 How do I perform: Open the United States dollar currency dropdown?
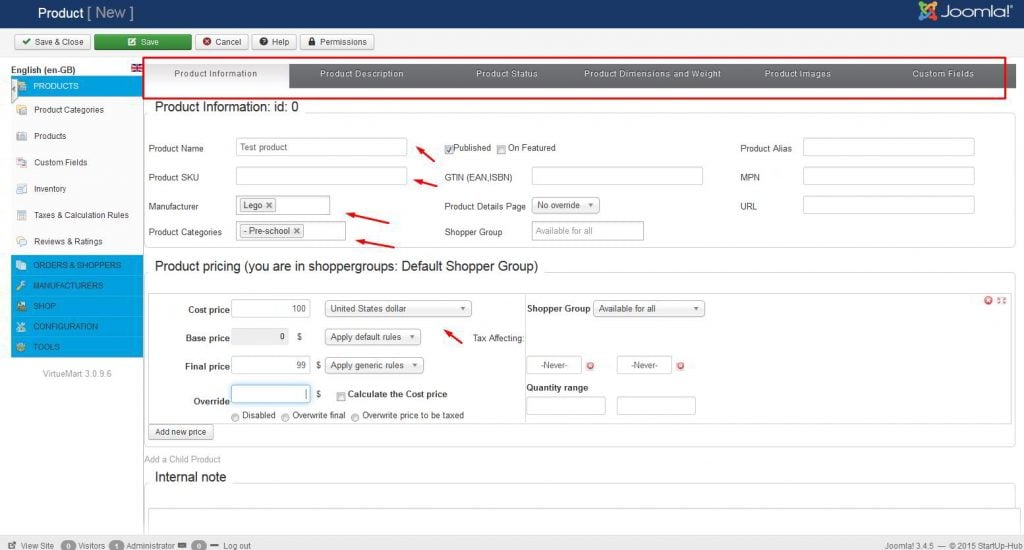coord(398,309)
